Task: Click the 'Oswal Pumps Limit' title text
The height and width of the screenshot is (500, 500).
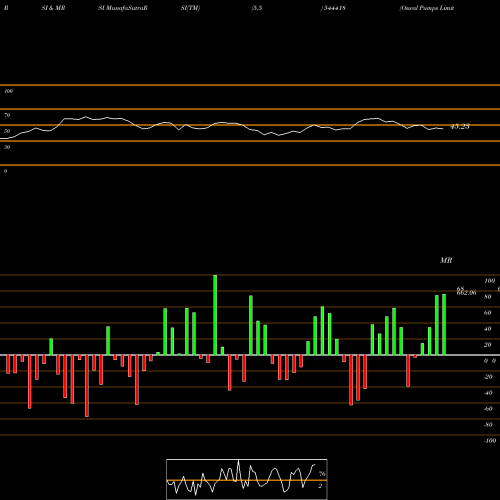Action: 427,8
